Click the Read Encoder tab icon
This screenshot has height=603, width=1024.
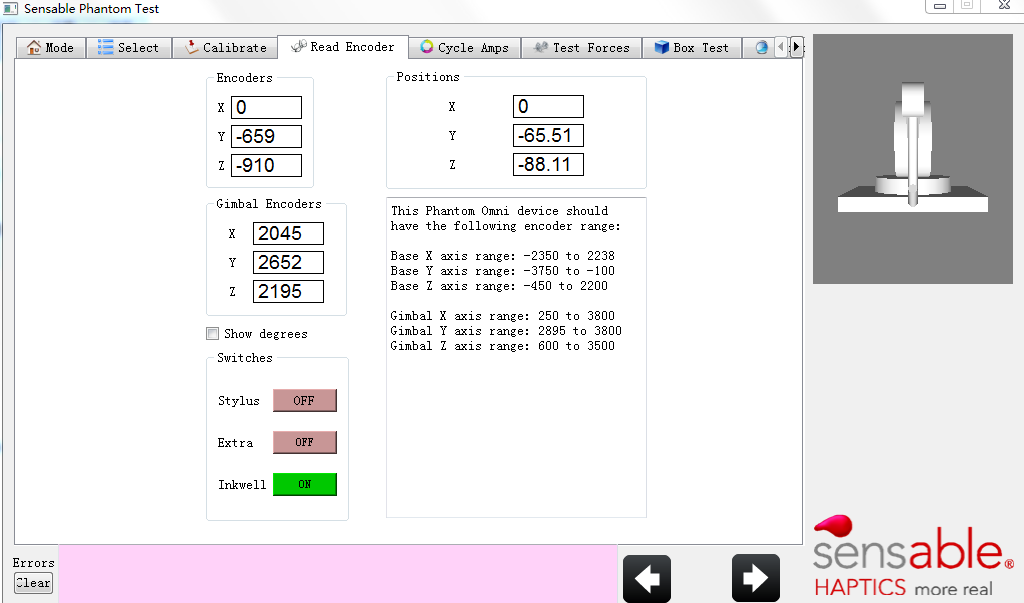coord(298,46)
